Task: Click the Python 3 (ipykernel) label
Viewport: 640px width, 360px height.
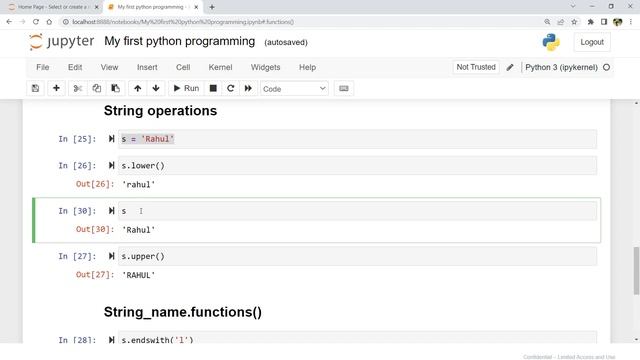Action: (x=561, y=67)
